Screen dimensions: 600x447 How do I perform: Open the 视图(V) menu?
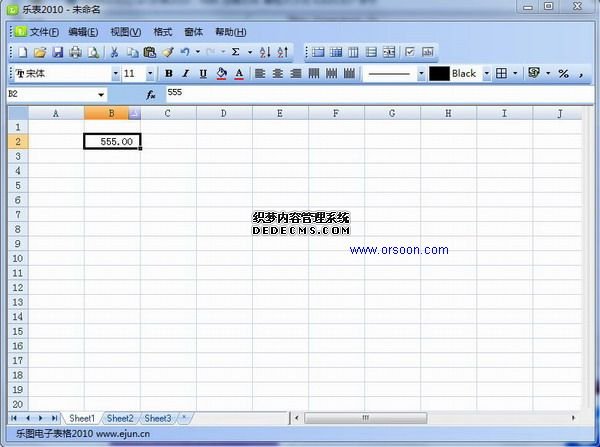pyautogui.click(x=126, y=32)
